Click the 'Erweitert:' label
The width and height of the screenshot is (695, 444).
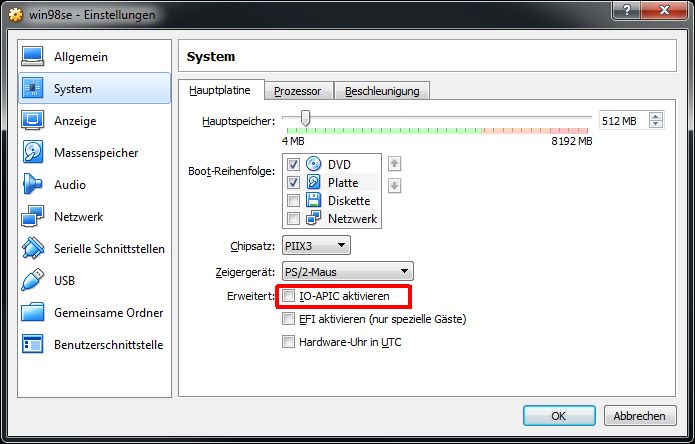tap(251, 296)
